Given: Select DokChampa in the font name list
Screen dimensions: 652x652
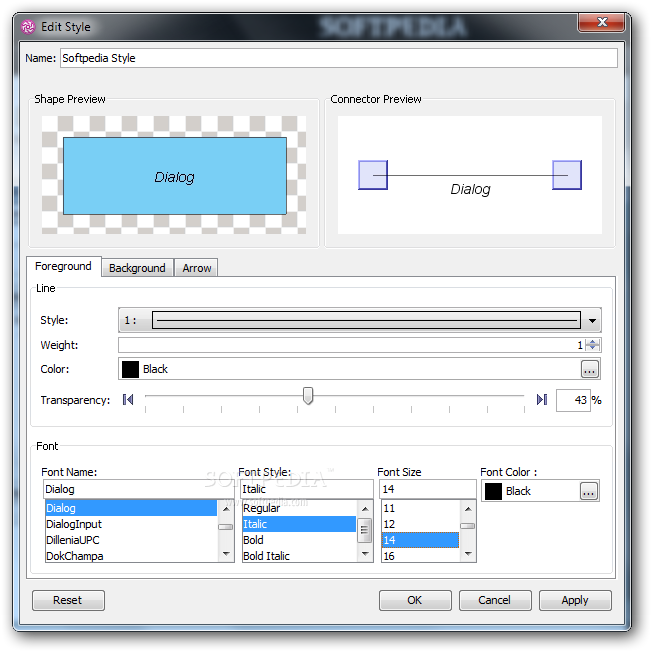Looking at the screenshot, I should point(131,556).
